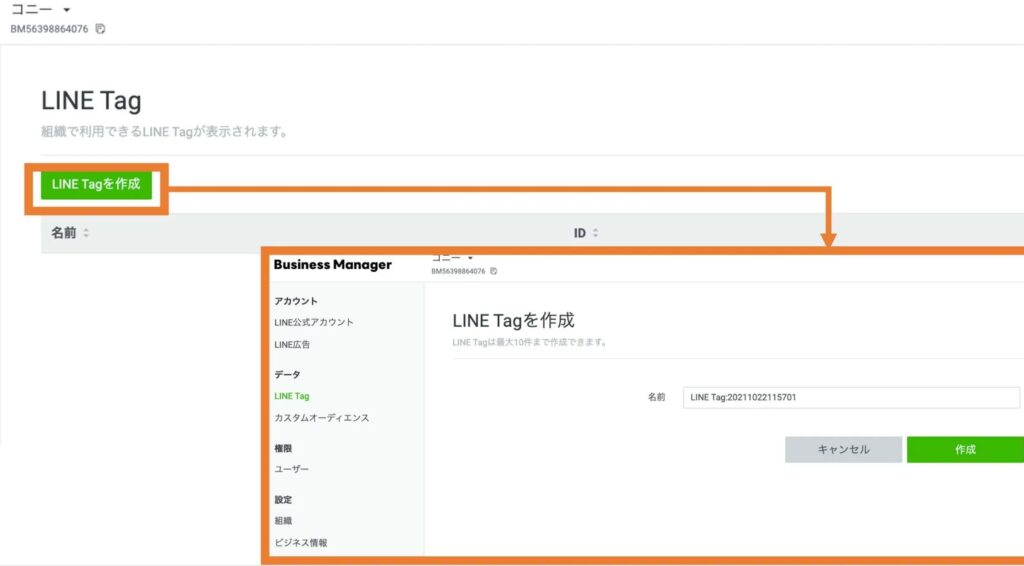Click the Business Manager logo
Viewport: 1024px width, 566px height.
click(x=332, y=264)
